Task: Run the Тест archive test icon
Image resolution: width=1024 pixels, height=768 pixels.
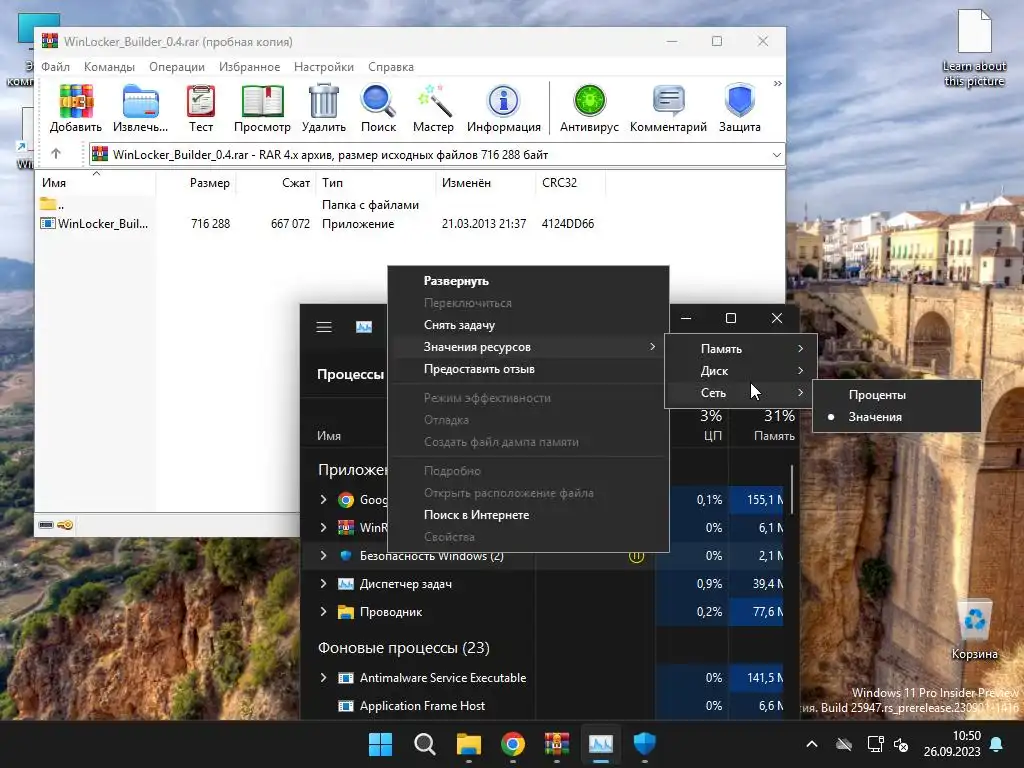Action: pos(200,108)
